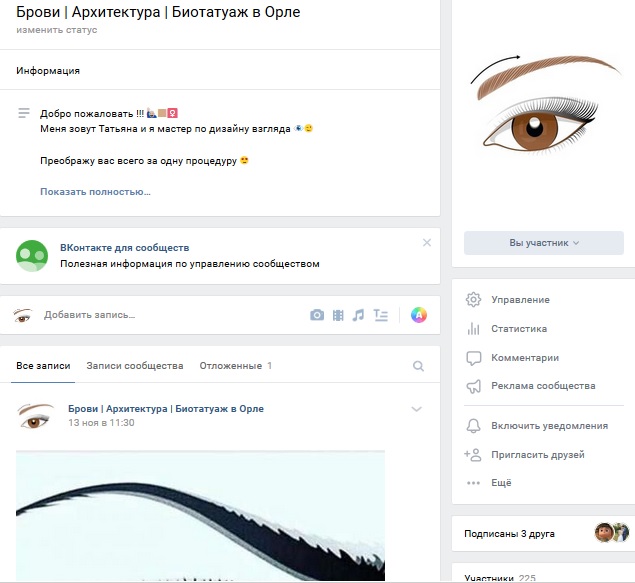Open the post options chevron menu
Screen dimensions: 635x583
pyautogui.click(x=417, y=409)
